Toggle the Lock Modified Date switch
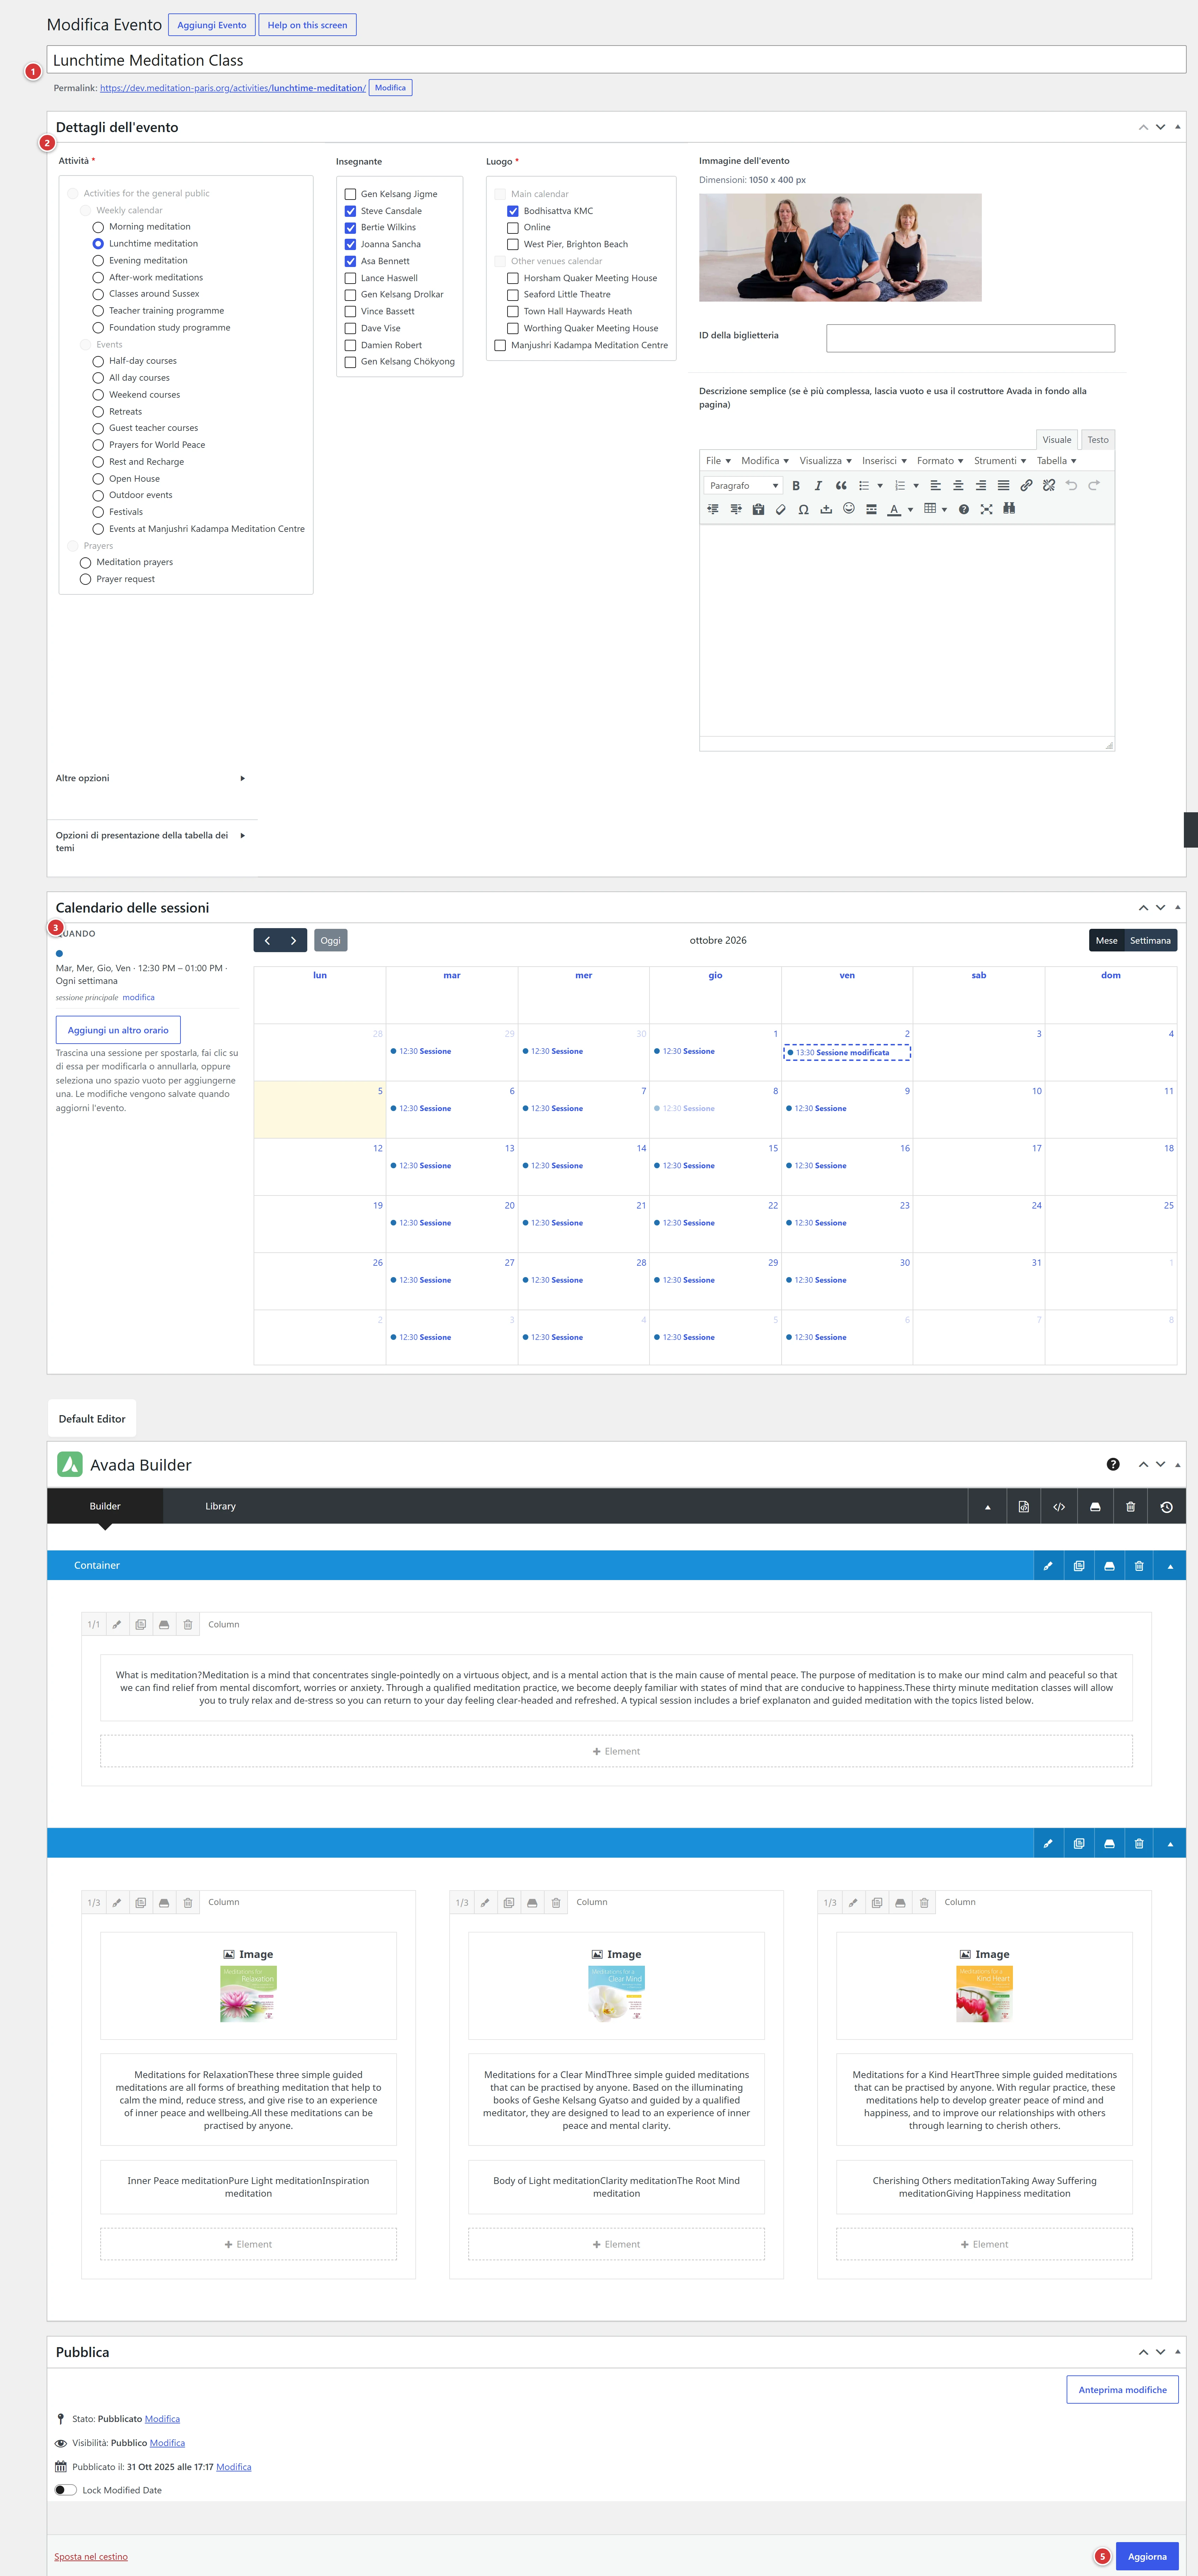 coord(66,2490)
